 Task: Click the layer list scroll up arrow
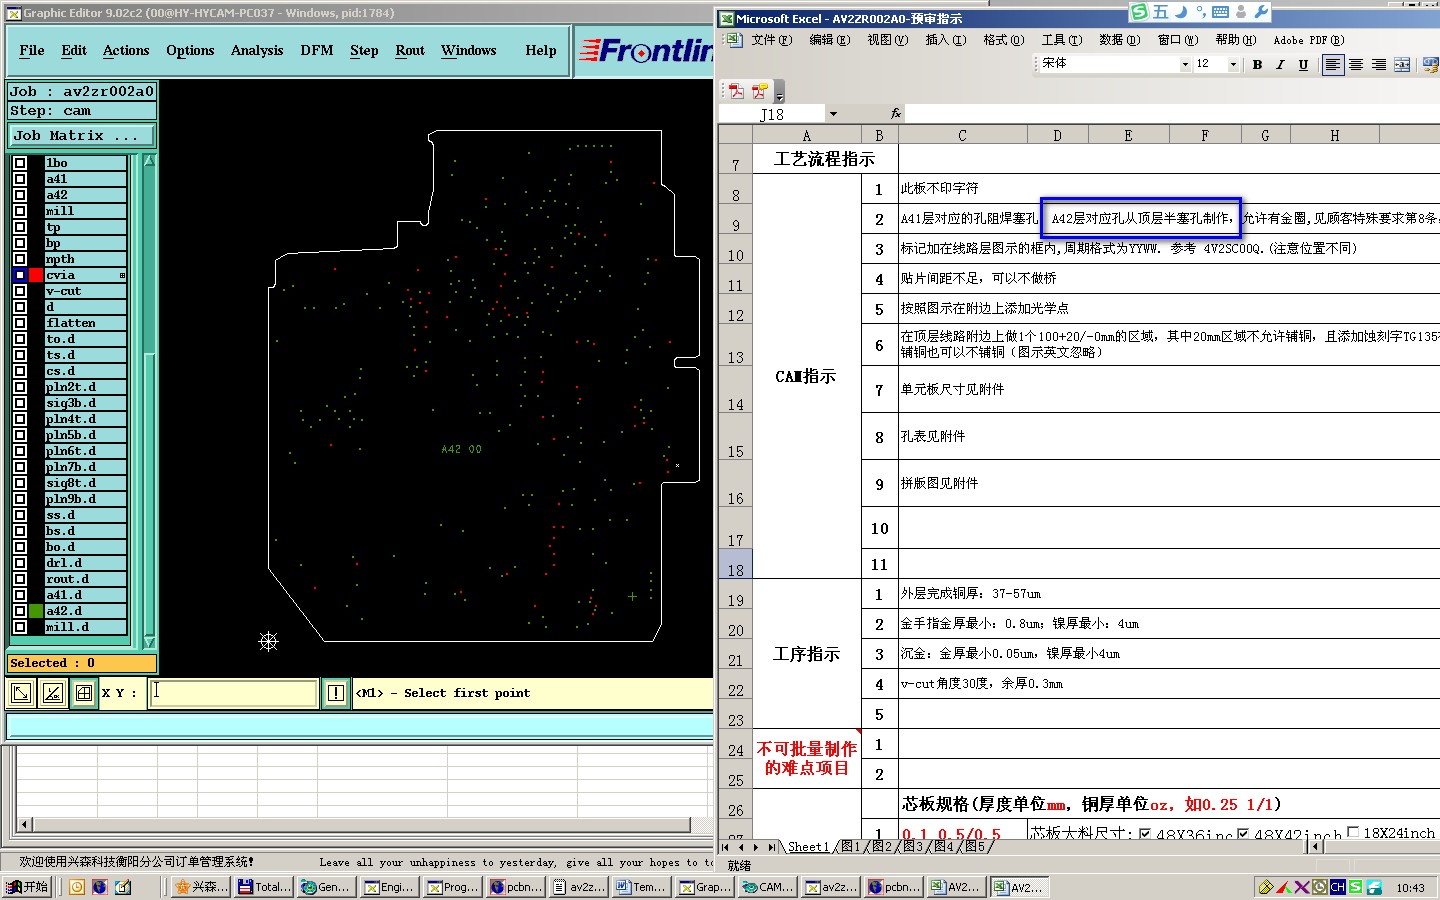click(150, 161)
